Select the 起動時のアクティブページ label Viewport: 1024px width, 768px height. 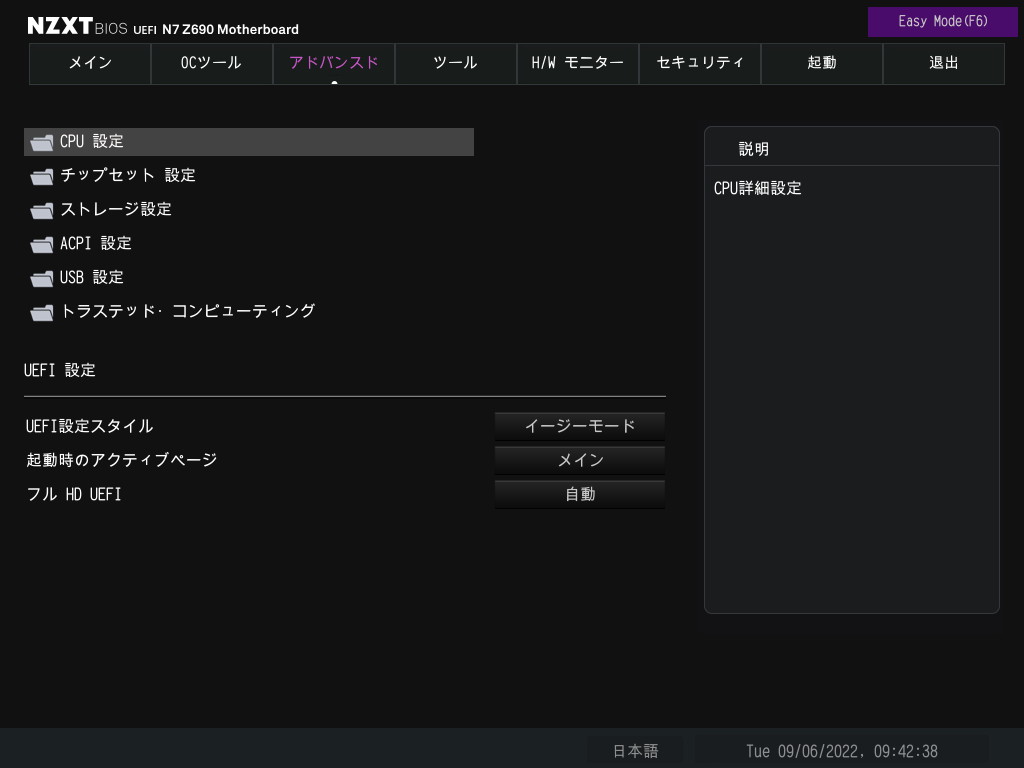pos(121,460)
